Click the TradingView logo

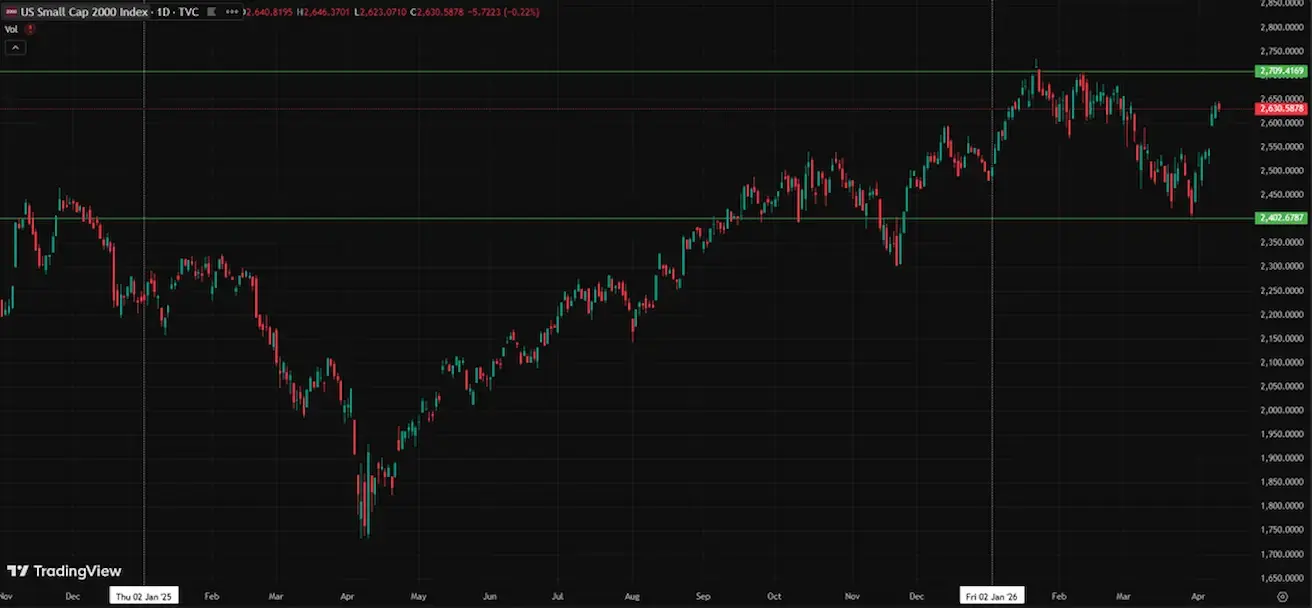click(x=64, y=571)
